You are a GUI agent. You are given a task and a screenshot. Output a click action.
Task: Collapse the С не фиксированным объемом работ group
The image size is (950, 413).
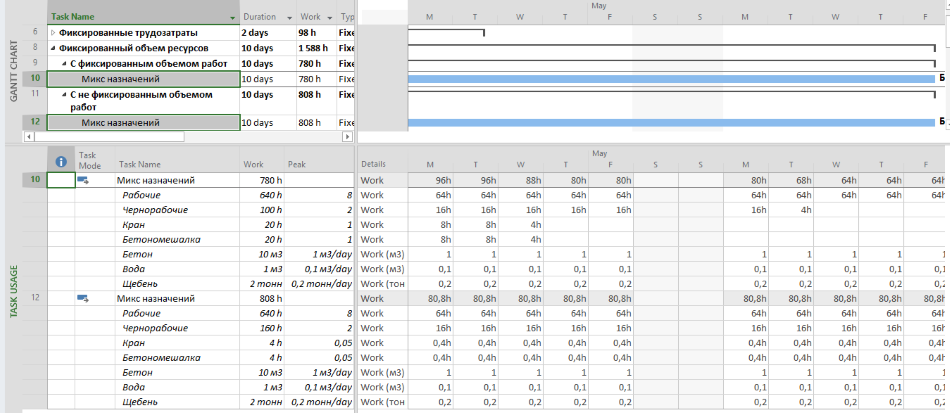64,95
